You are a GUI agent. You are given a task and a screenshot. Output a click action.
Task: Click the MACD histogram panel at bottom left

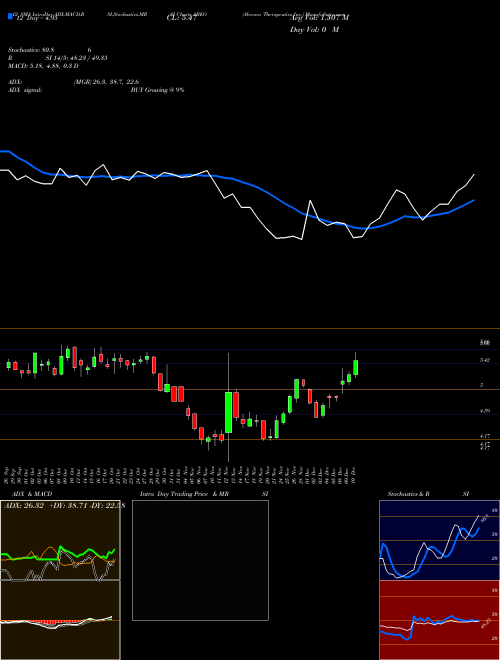coord(60,620)
